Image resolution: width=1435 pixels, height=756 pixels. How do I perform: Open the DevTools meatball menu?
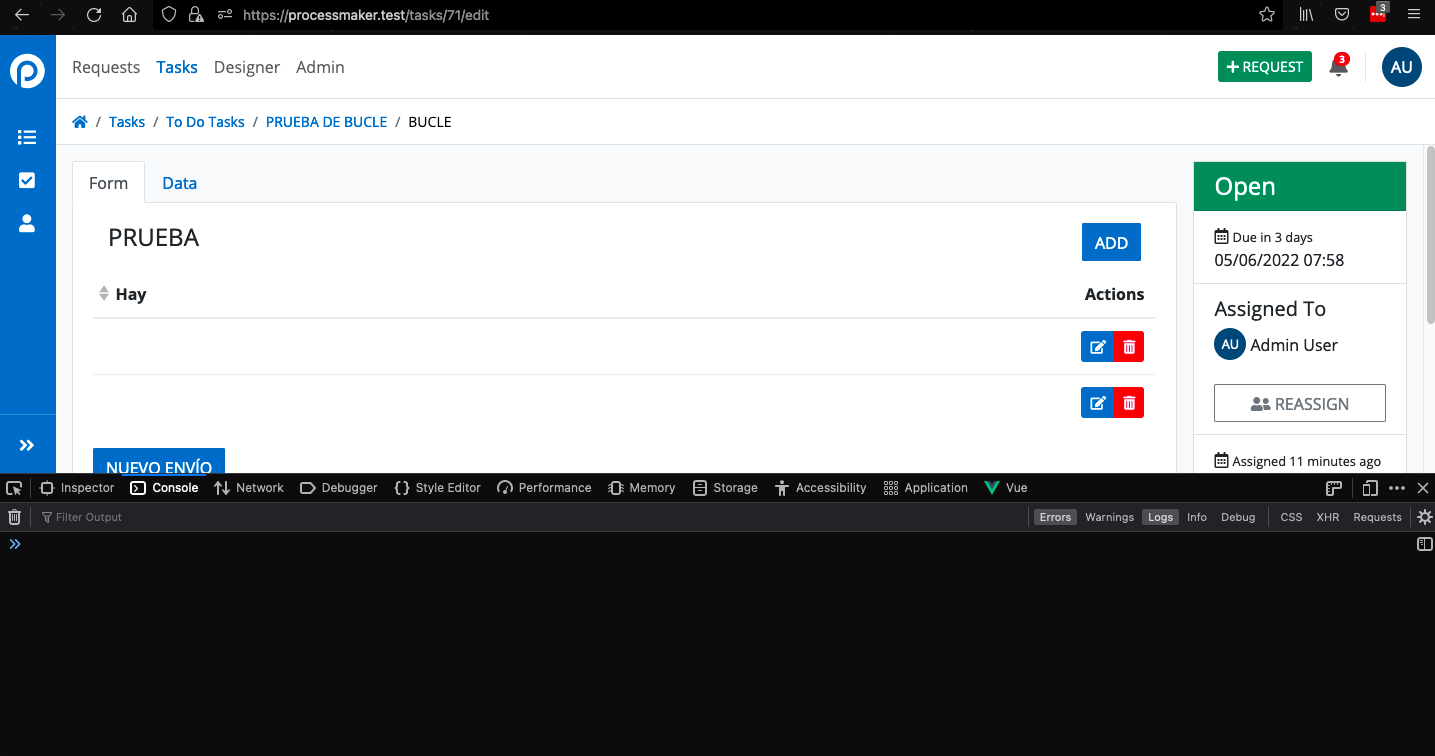1396,487
